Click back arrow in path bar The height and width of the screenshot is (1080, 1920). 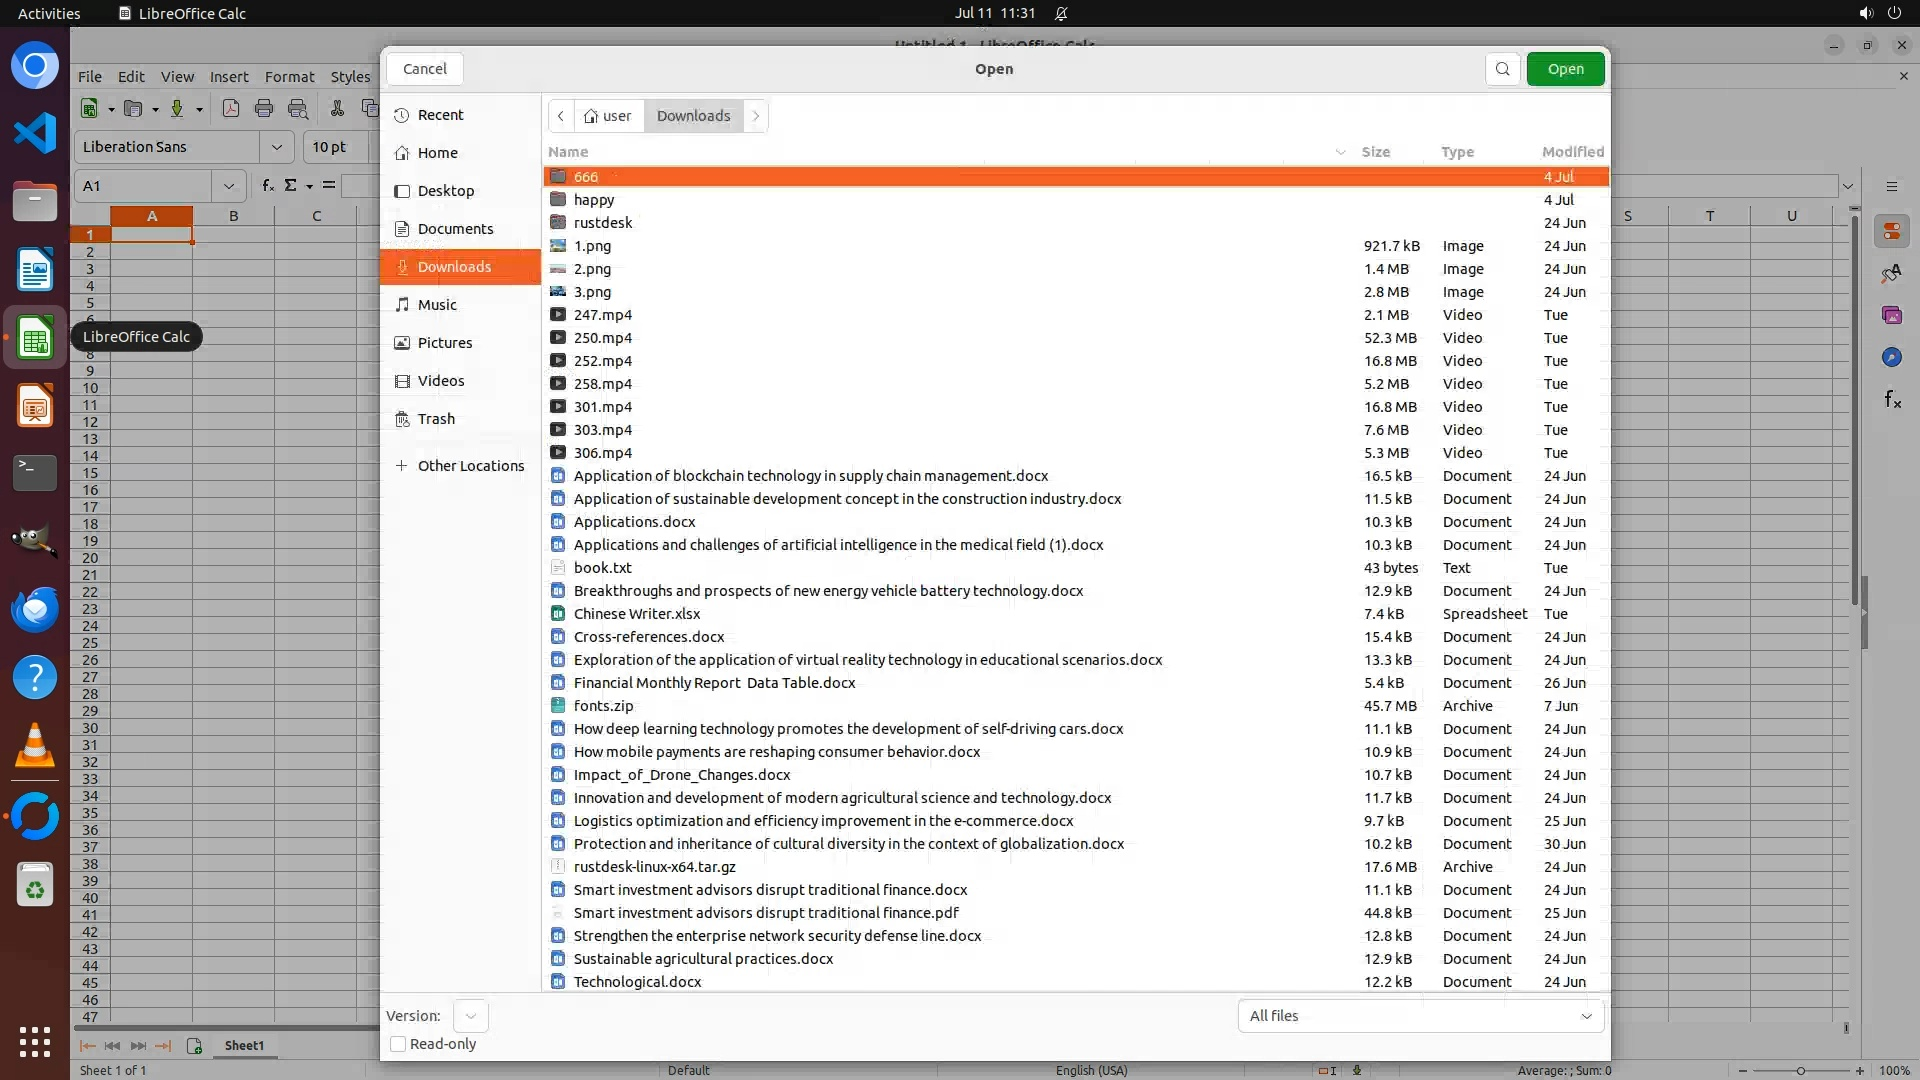click(x=561, y=116)
